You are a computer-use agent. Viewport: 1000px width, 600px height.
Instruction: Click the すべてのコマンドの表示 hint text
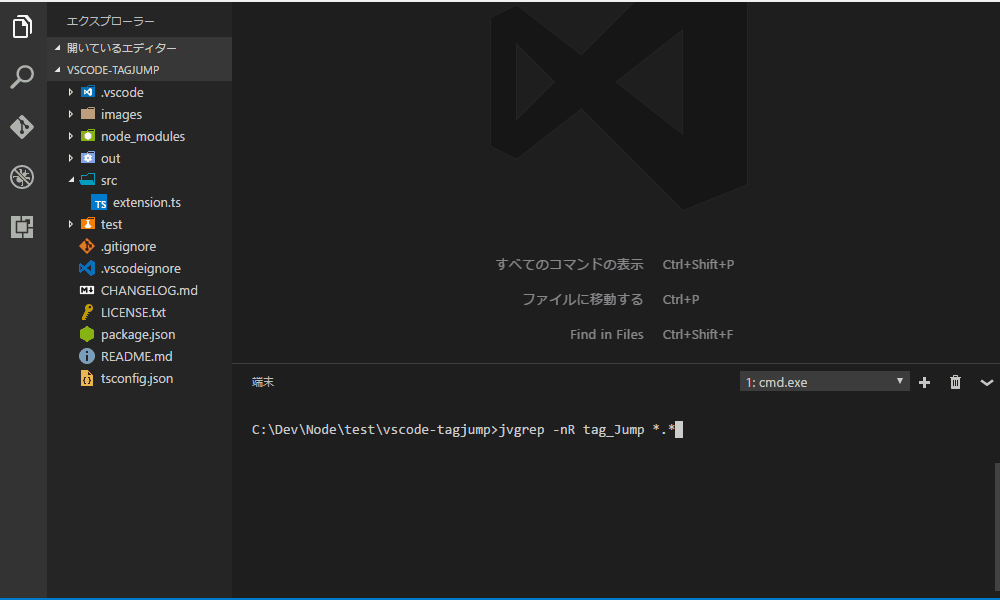[570, 264]
